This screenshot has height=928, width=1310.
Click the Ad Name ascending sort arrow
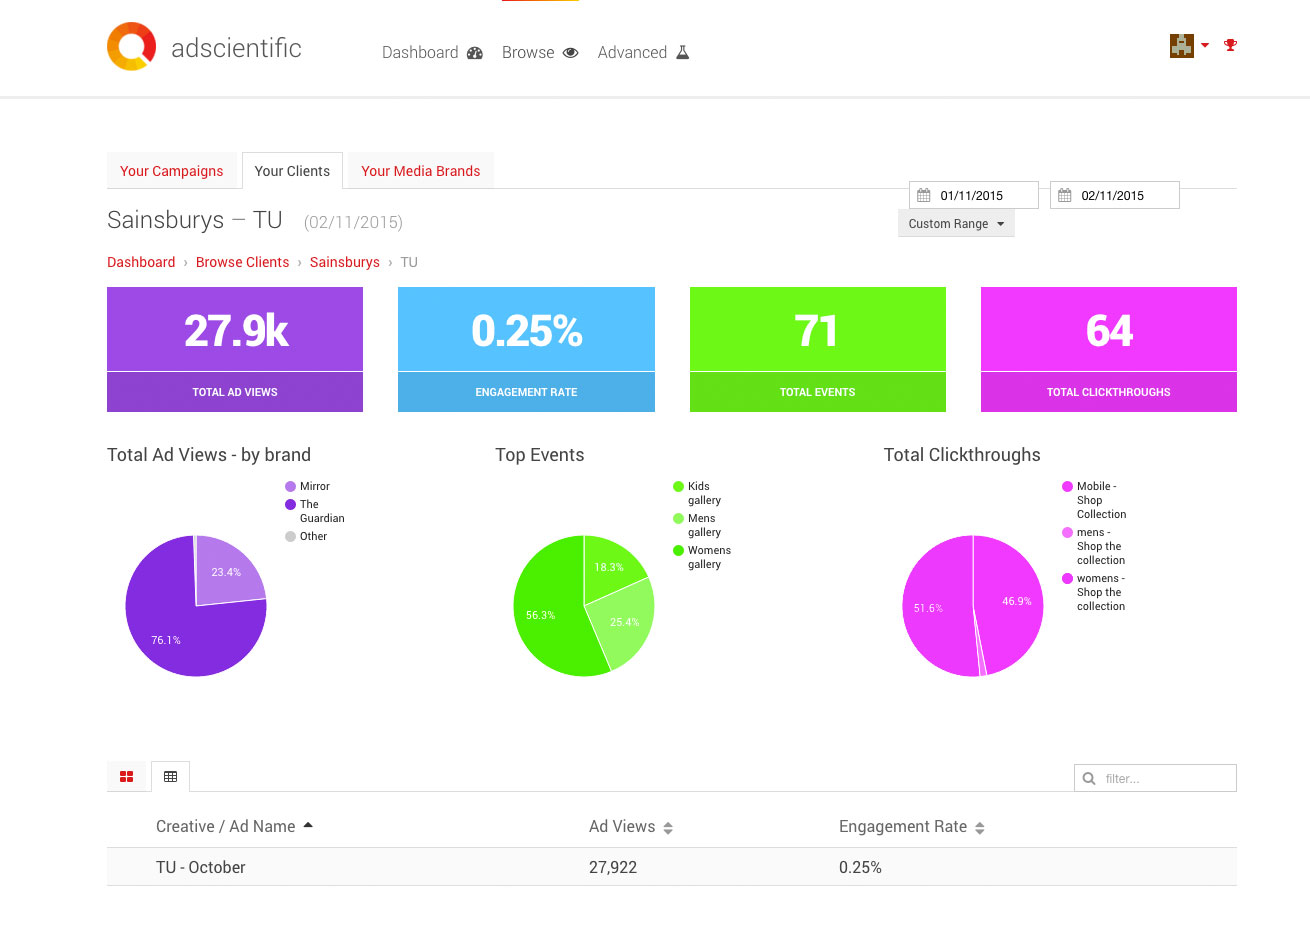308,825
